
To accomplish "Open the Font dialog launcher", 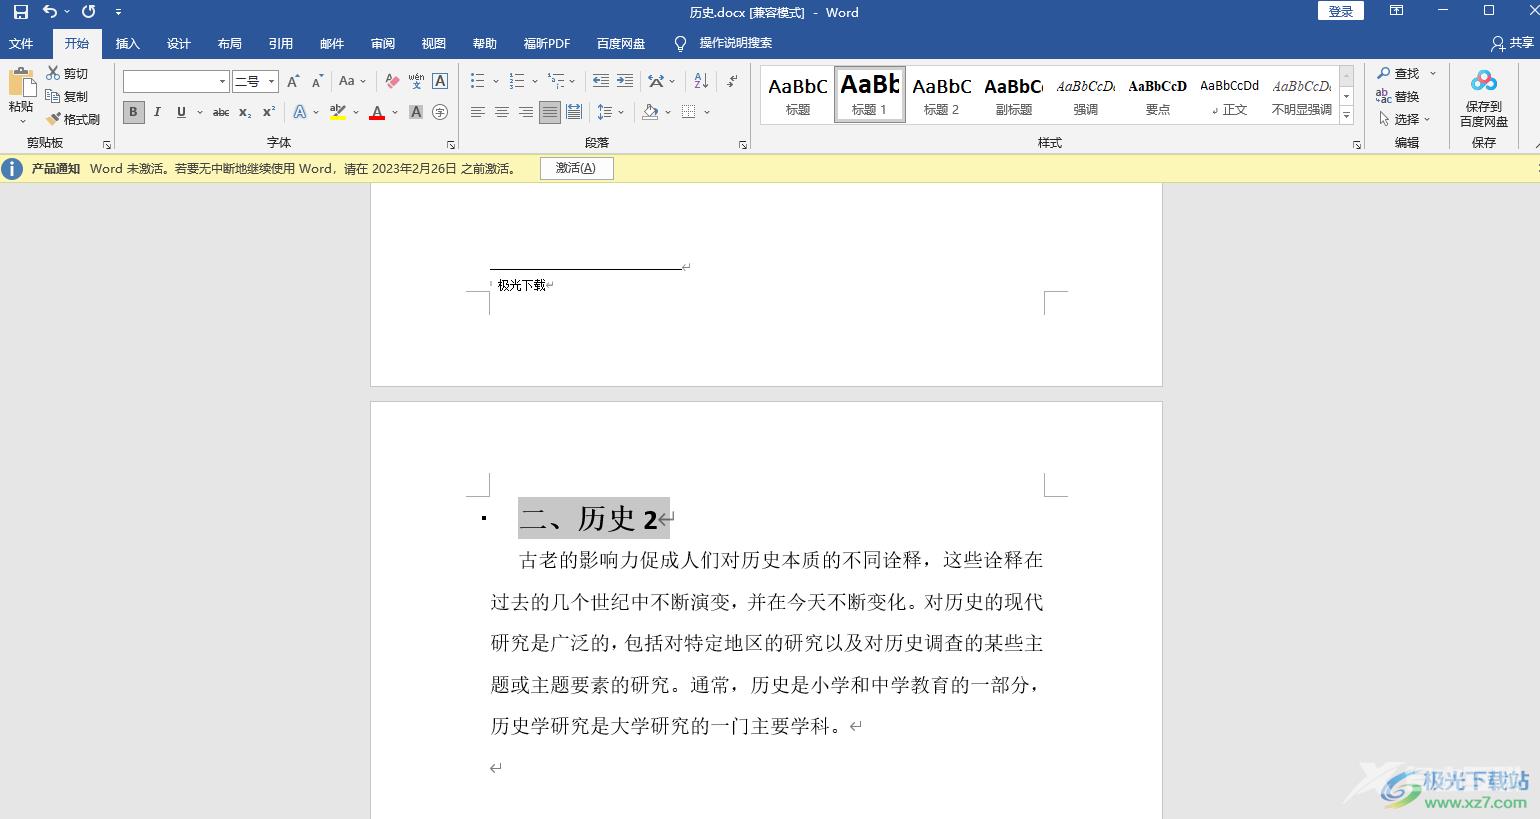I will tap(450, 145).
